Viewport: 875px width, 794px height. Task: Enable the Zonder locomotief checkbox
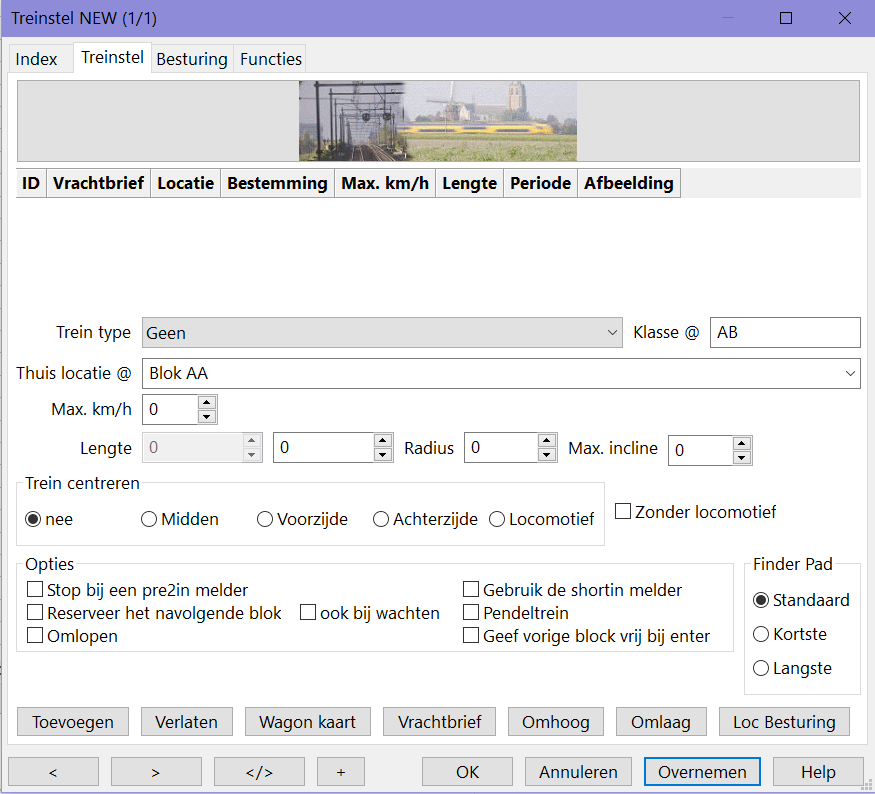(x=623, y=512)
